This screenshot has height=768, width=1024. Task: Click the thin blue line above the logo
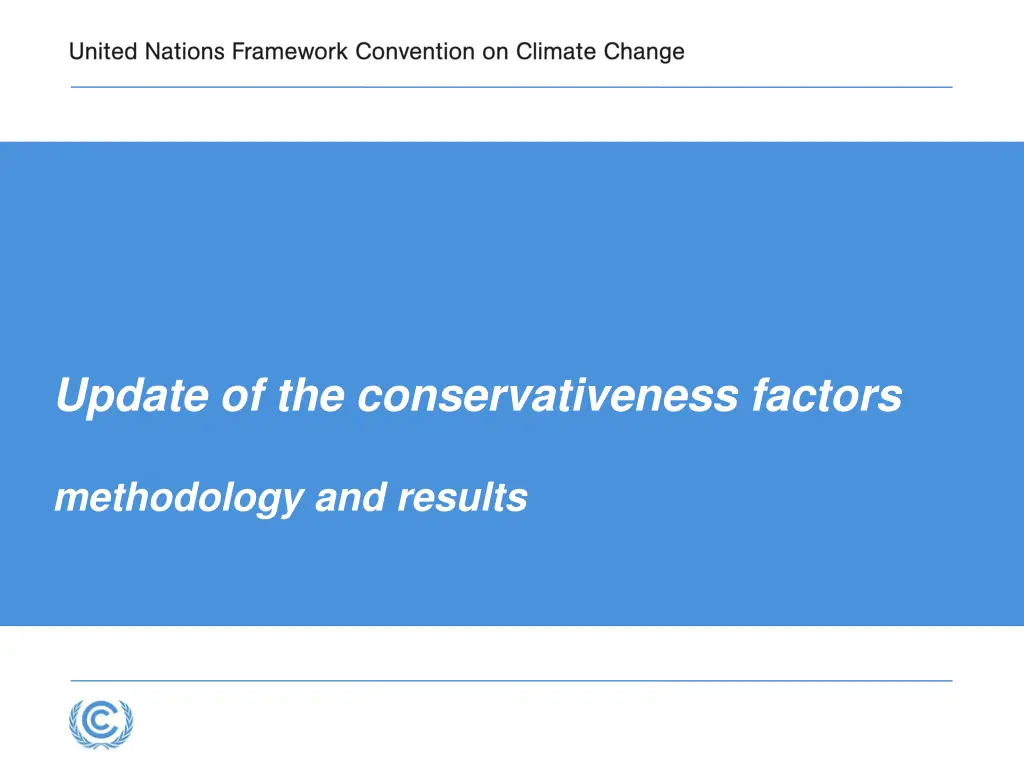coord(511,681)
